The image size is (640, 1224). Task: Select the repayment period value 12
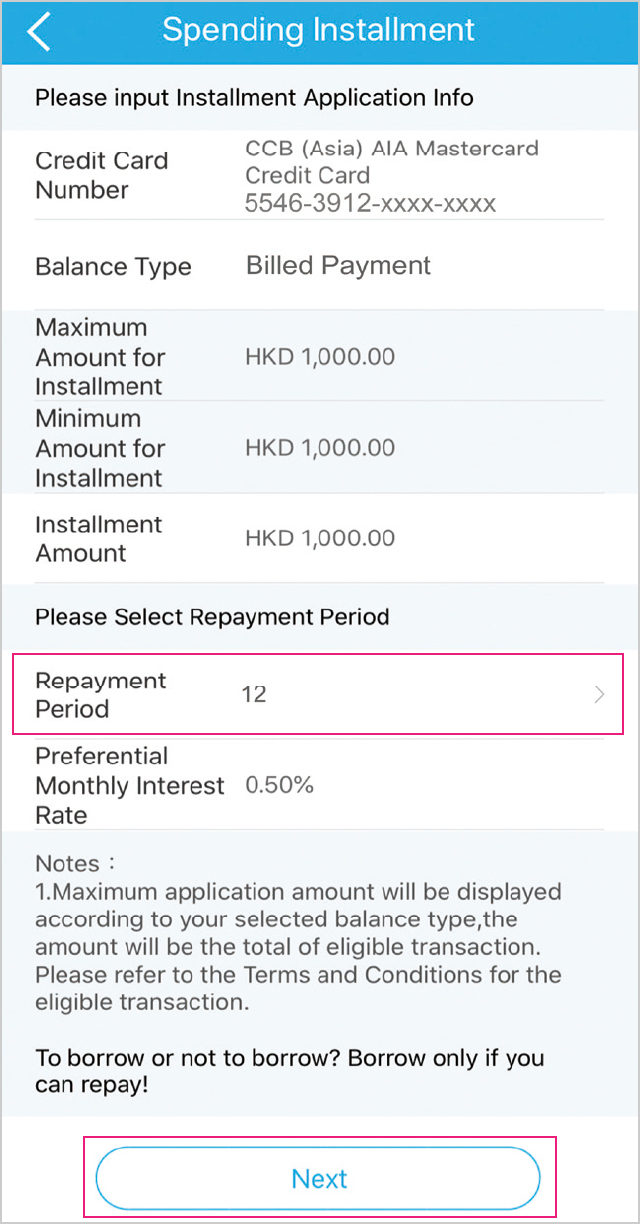point(254,694)
